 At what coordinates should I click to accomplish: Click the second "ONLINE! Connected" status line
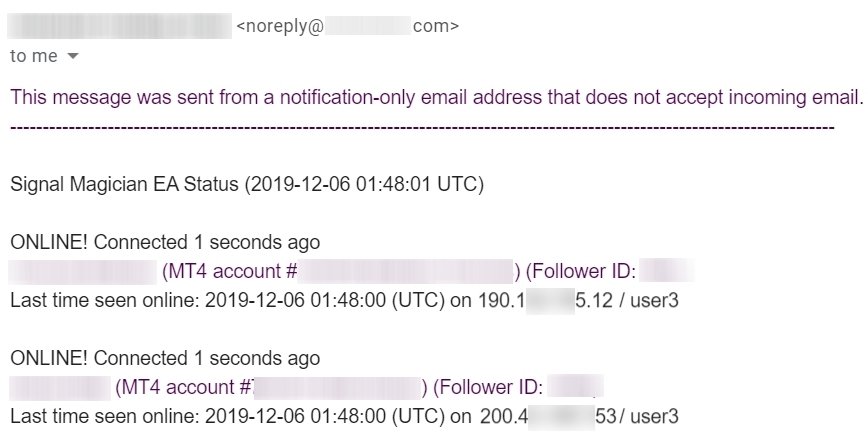coord(164,358)
